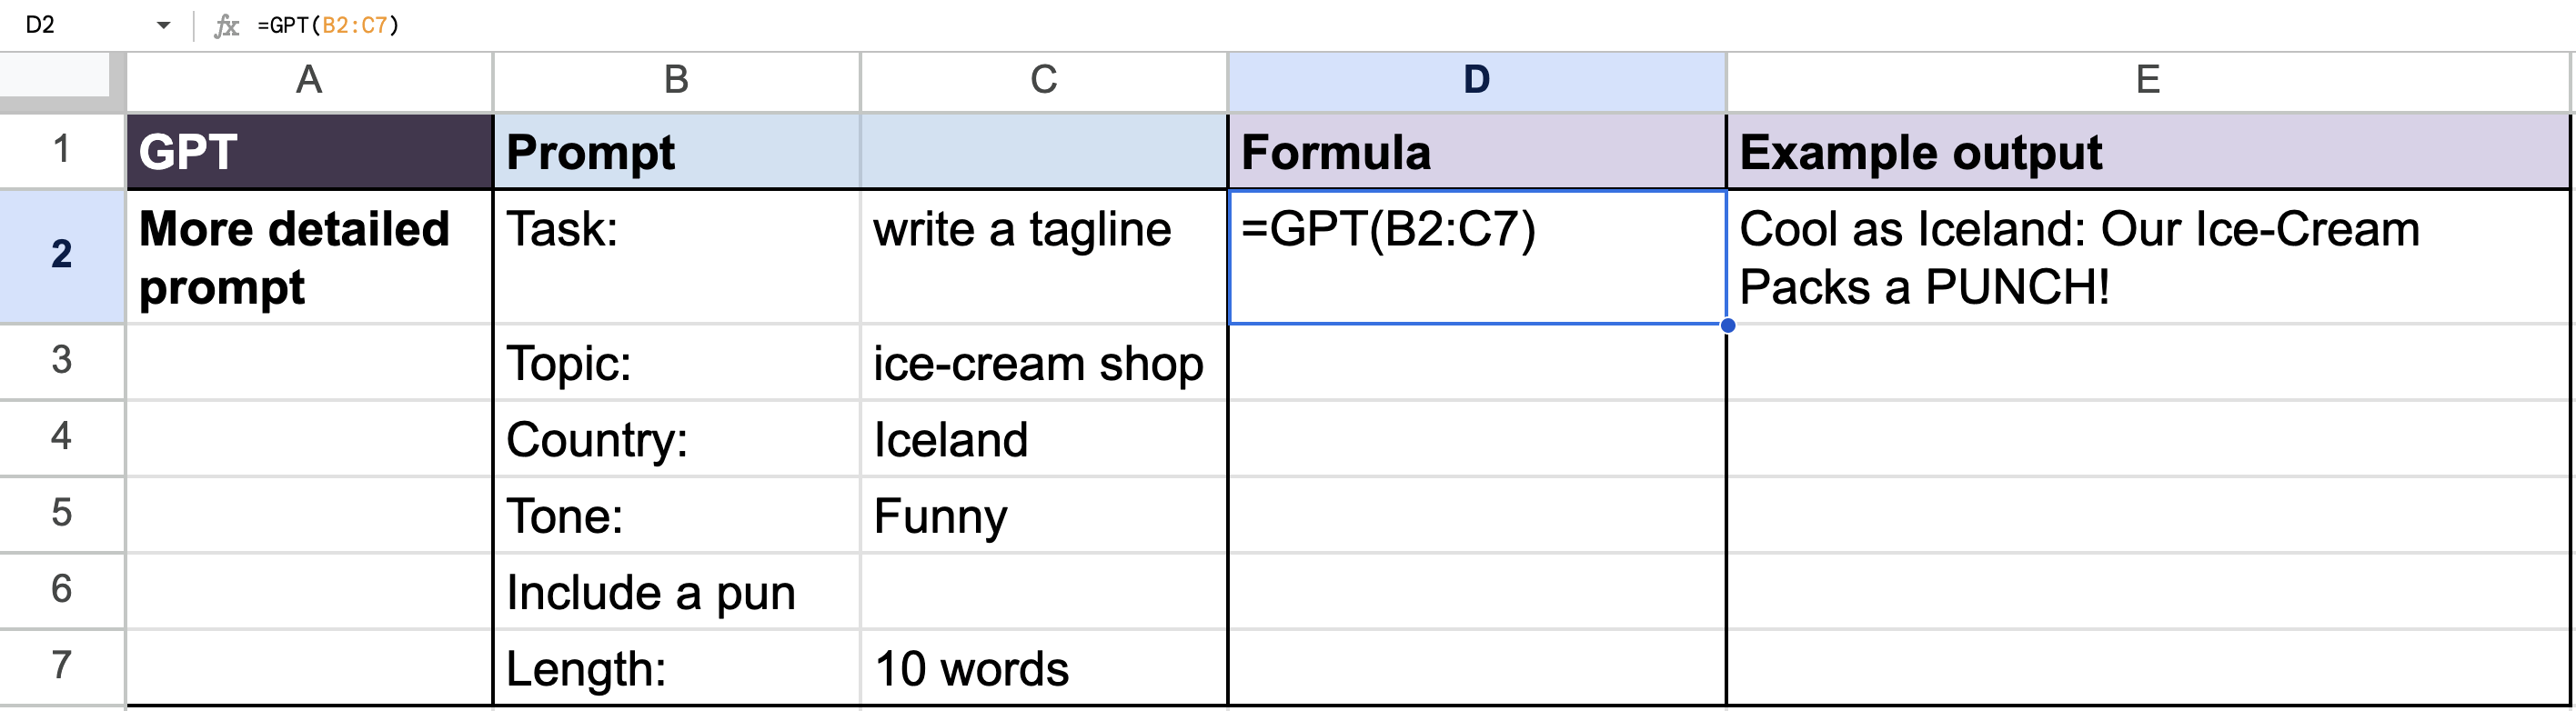Select row 7 header

62,666
